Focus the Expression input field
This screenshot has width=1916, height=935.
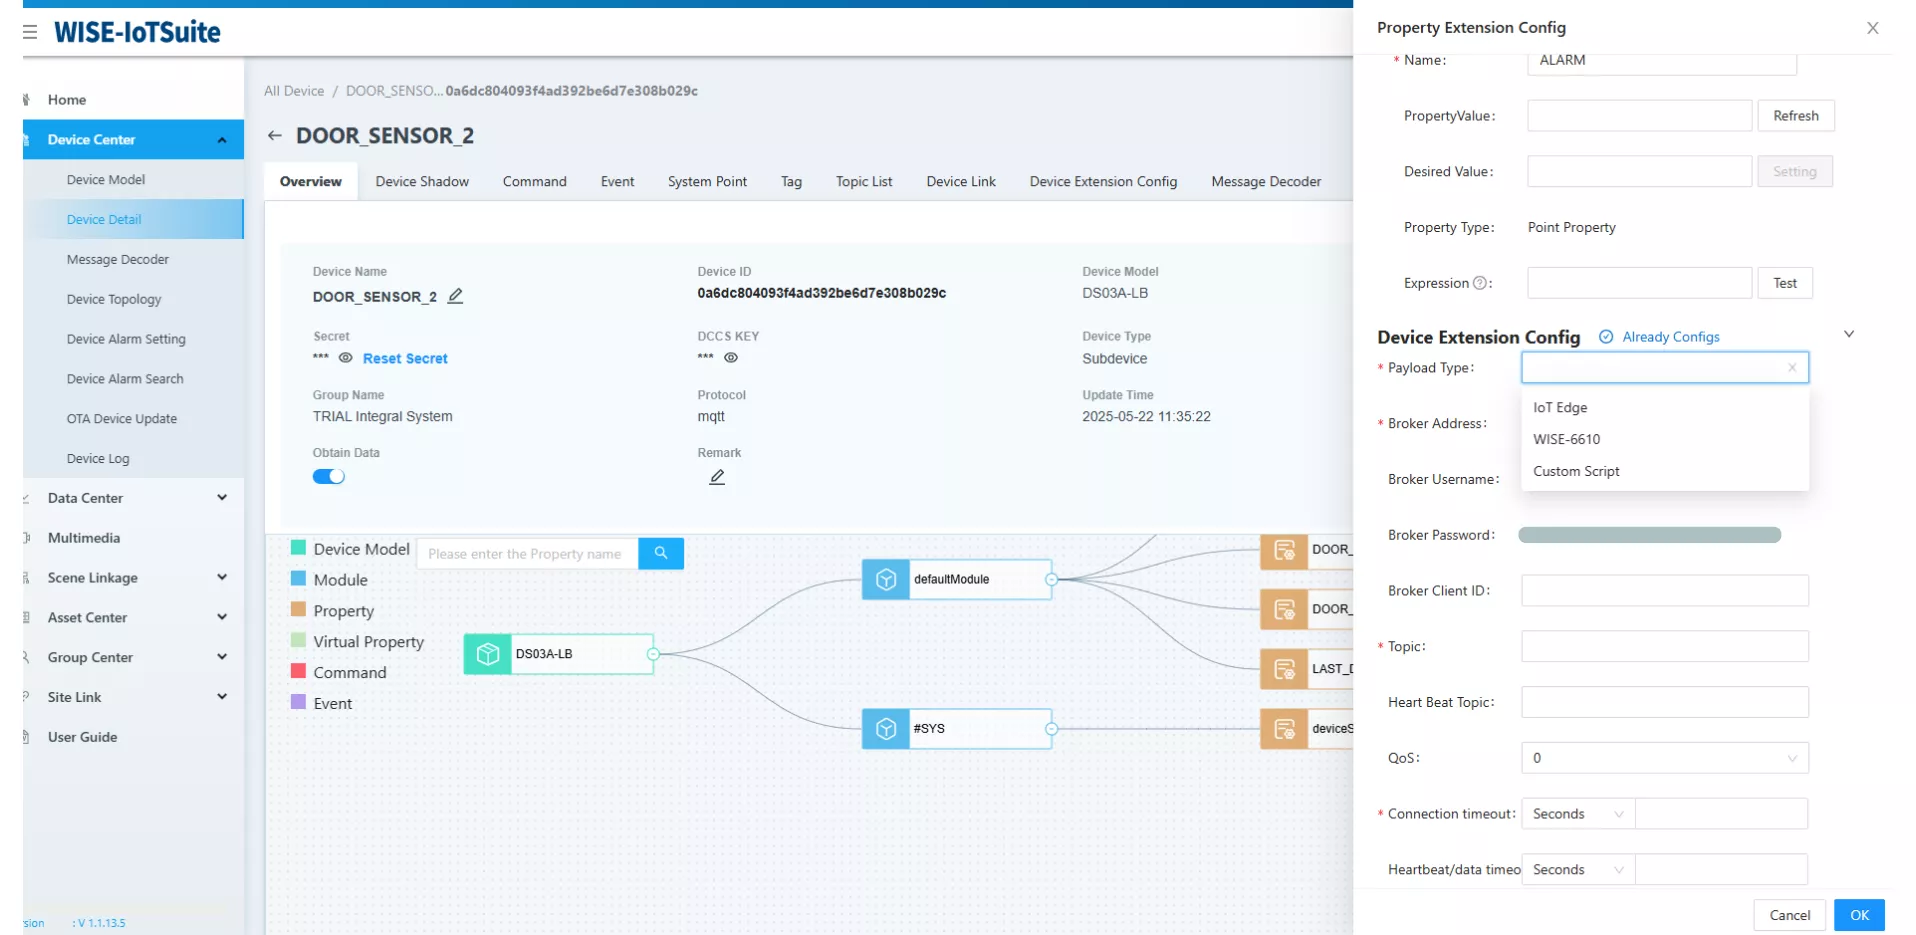click(1639, 283)
